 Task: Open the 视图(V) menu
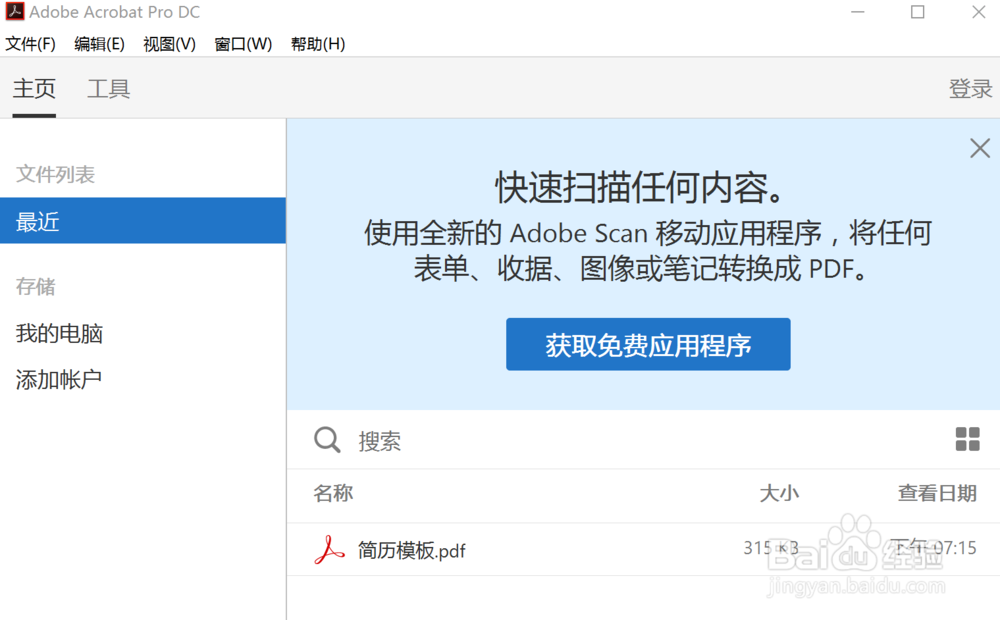[x=170, y=43]
